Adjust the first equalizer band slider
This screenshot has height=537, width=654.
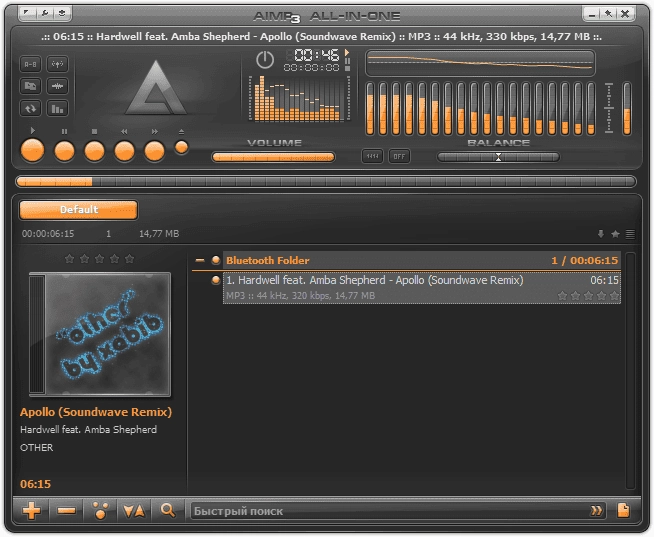tap(370, 109)
